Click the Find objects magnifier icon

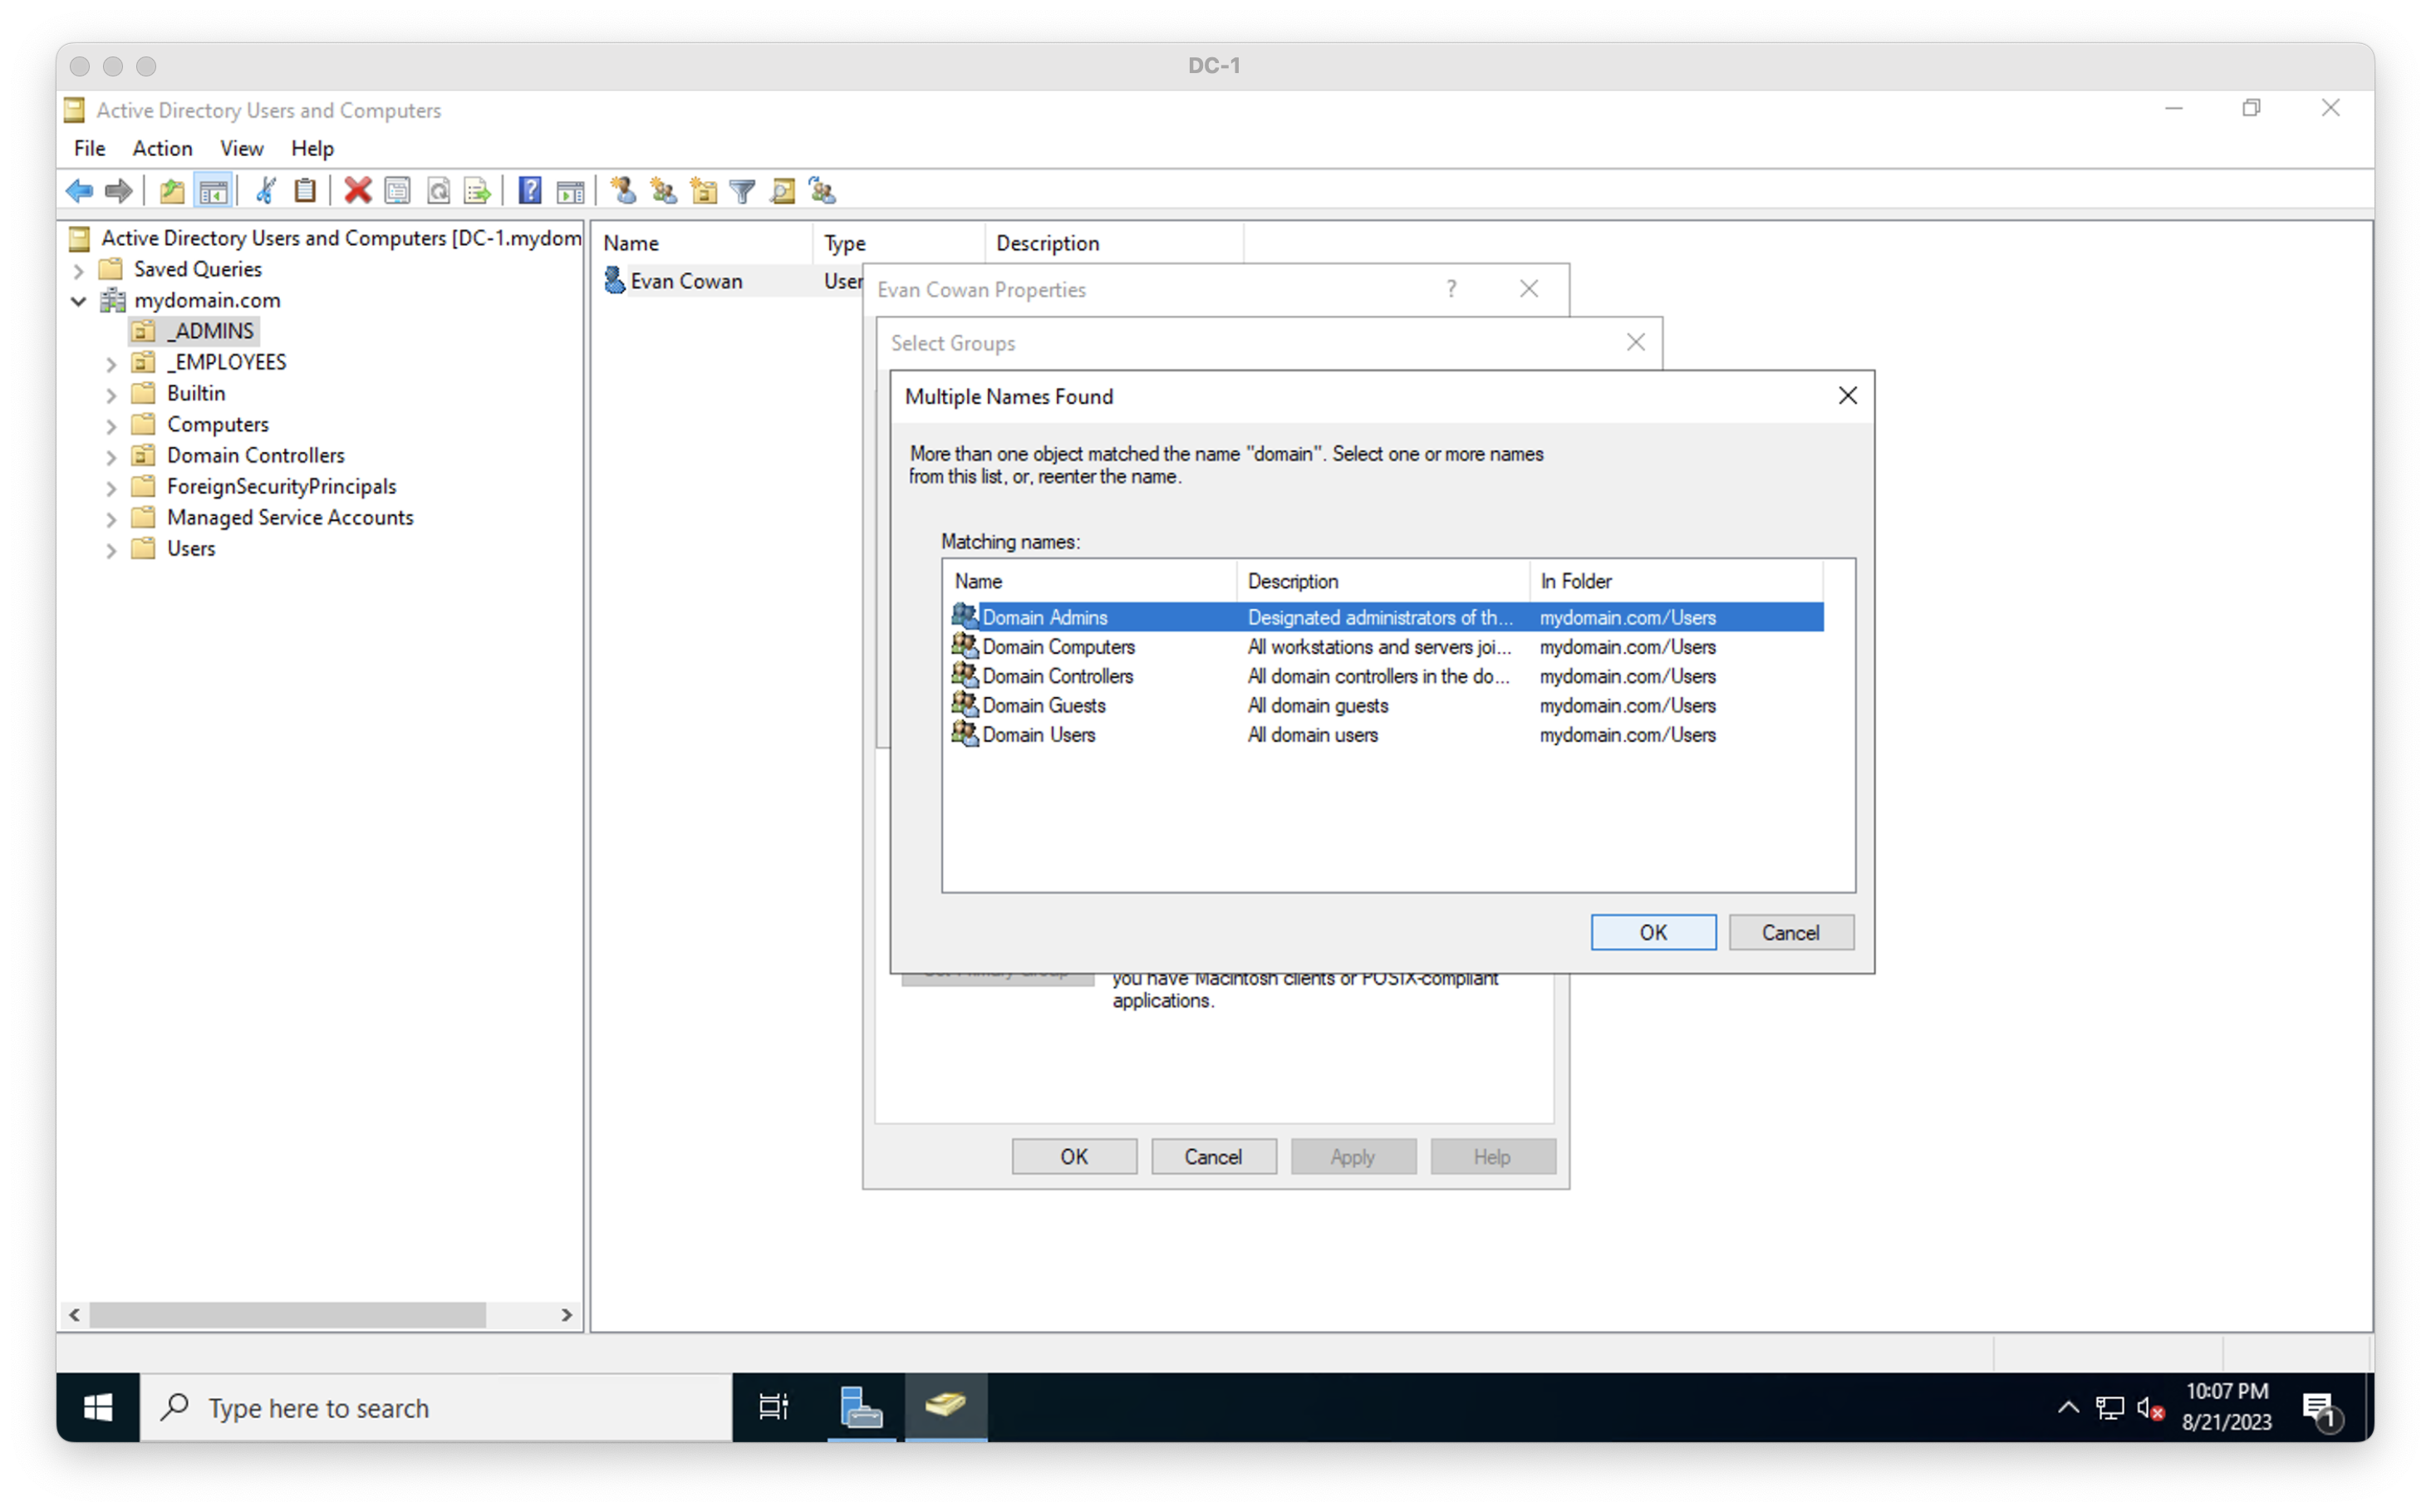click(x=782, y=191)
